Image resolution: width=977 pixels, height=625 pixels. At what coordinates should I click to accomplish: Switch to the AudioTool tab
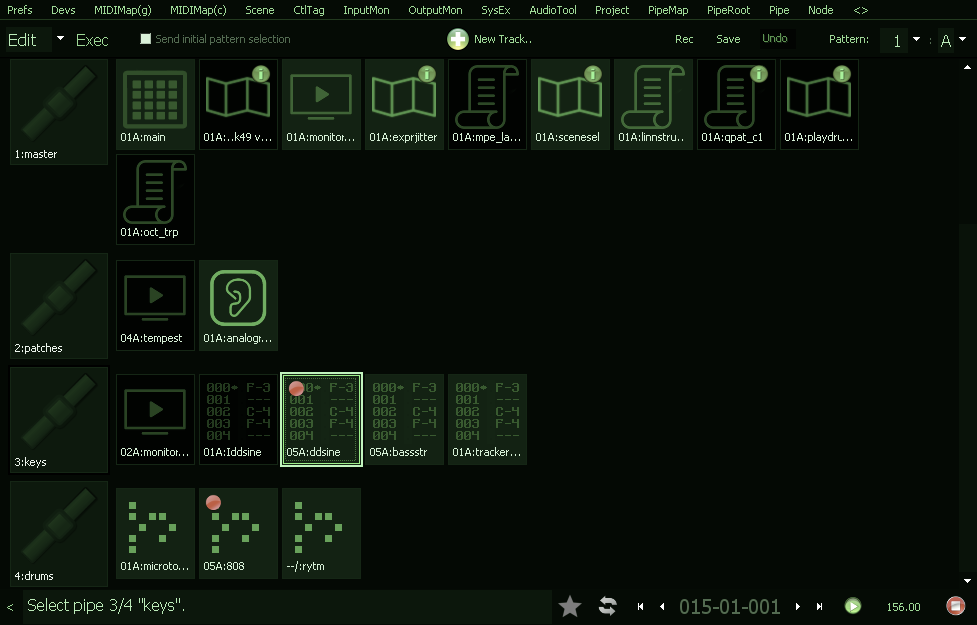[553, 10]
